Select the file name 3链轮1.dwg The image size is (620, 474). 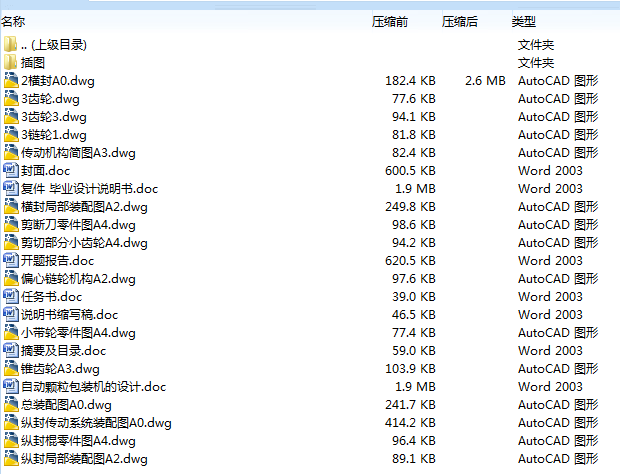pyautogui.click(x=54, y=135)
